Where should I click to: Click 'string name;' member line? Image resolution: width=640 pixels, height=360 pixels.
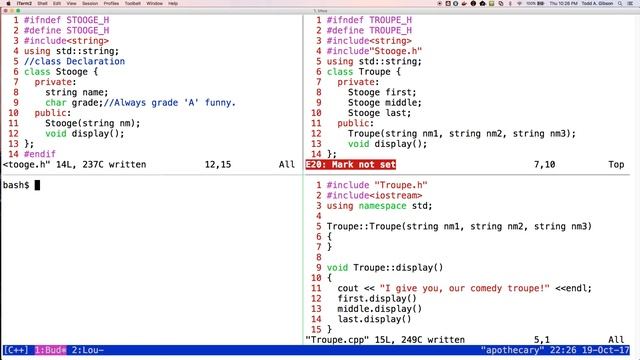coord(77,92)
